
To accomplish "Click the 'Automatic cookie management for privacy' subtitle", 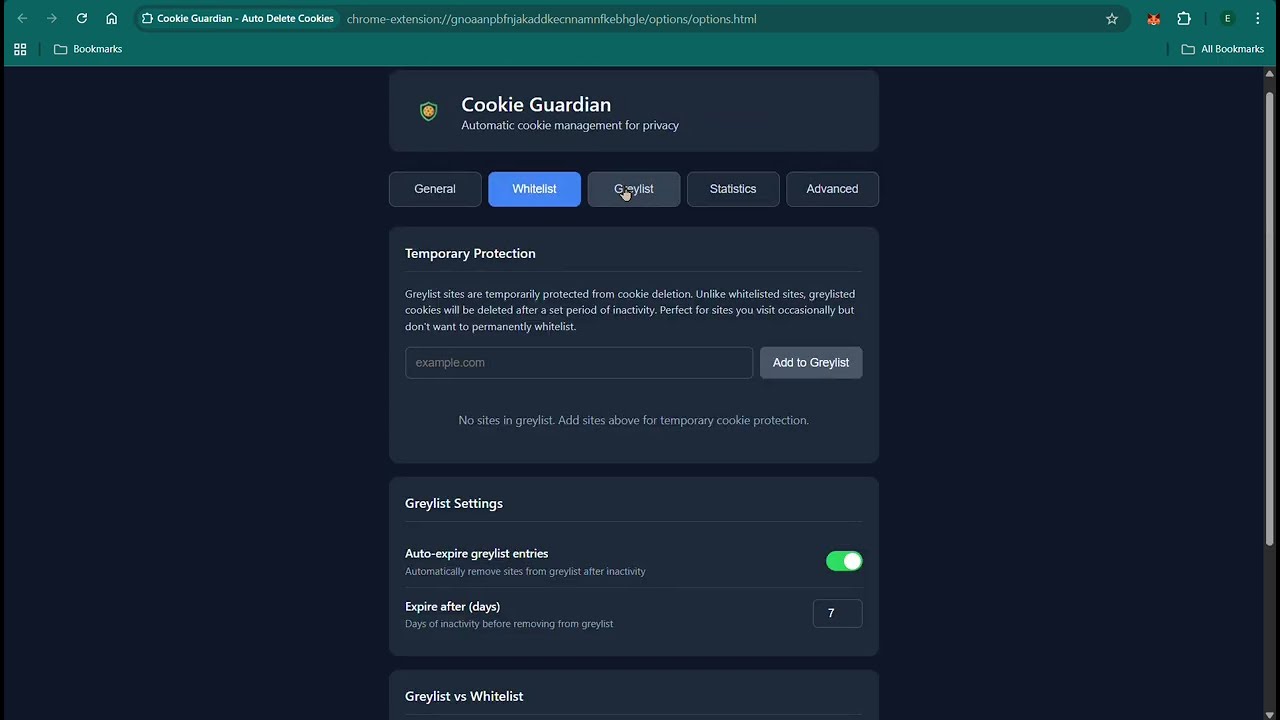I will (570, 125).
